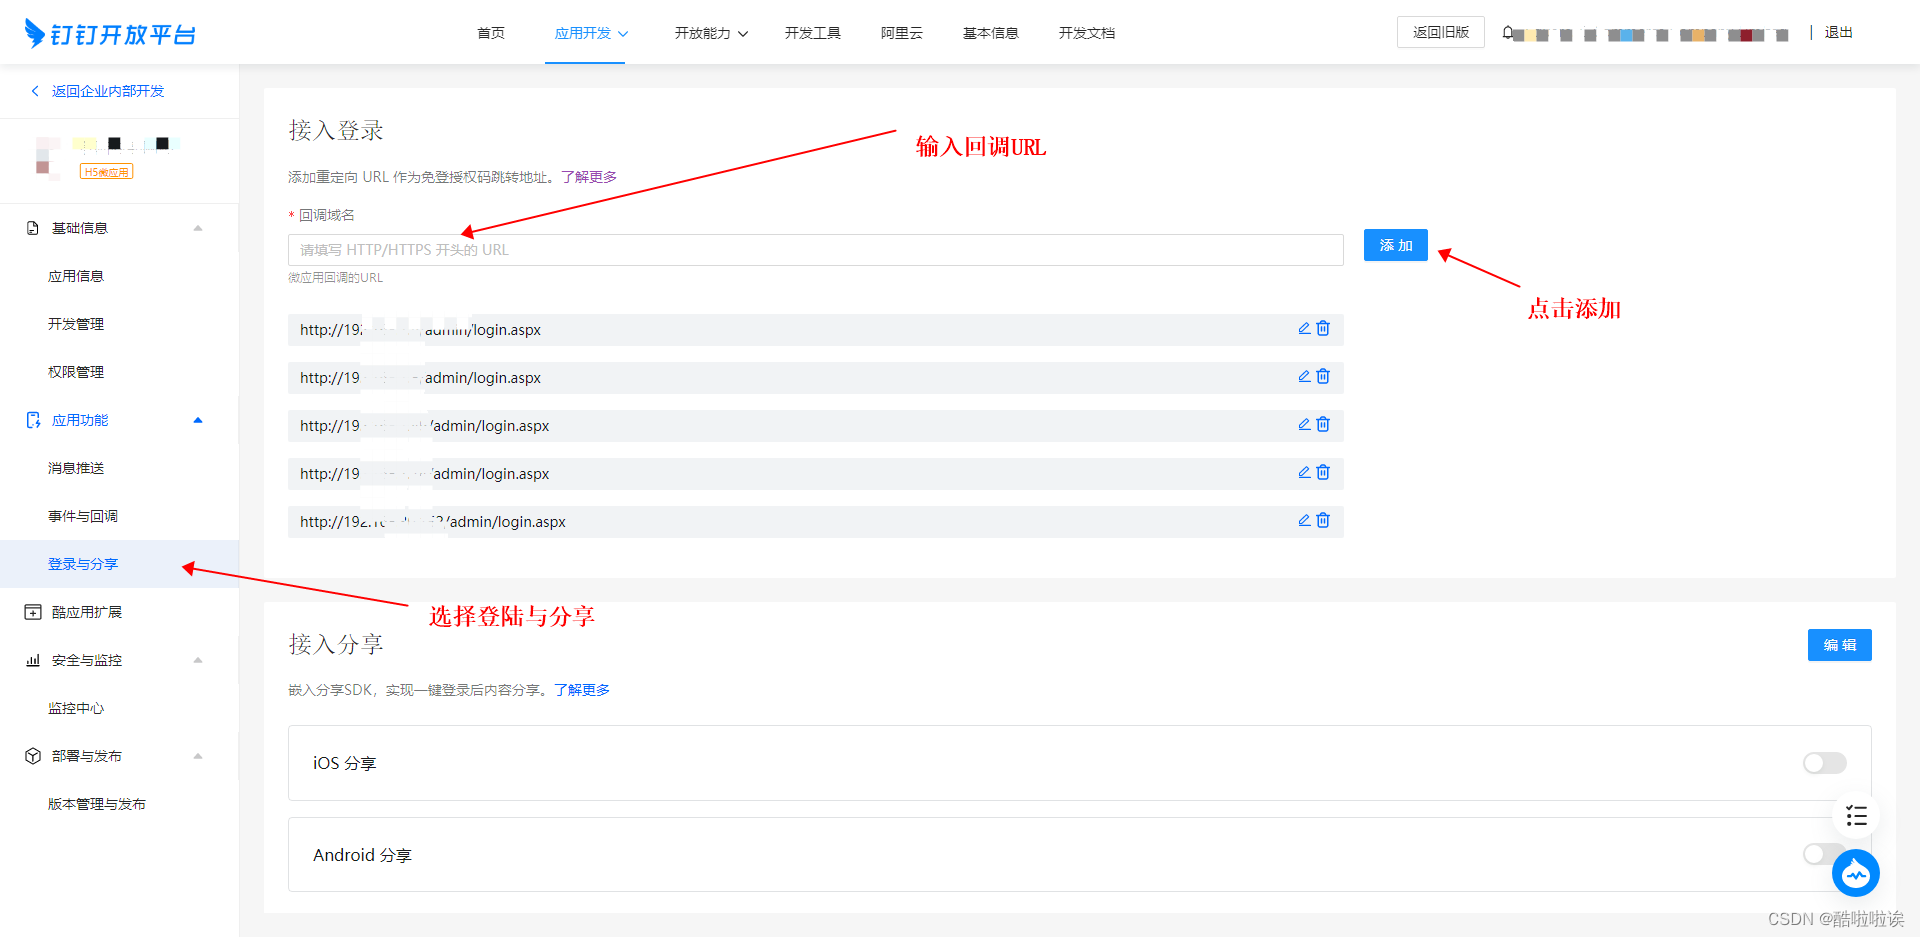1920x937 pixels.
Task: Go to 首页 in top navigation
Action: pyautogui.click(x=491, y=33)
